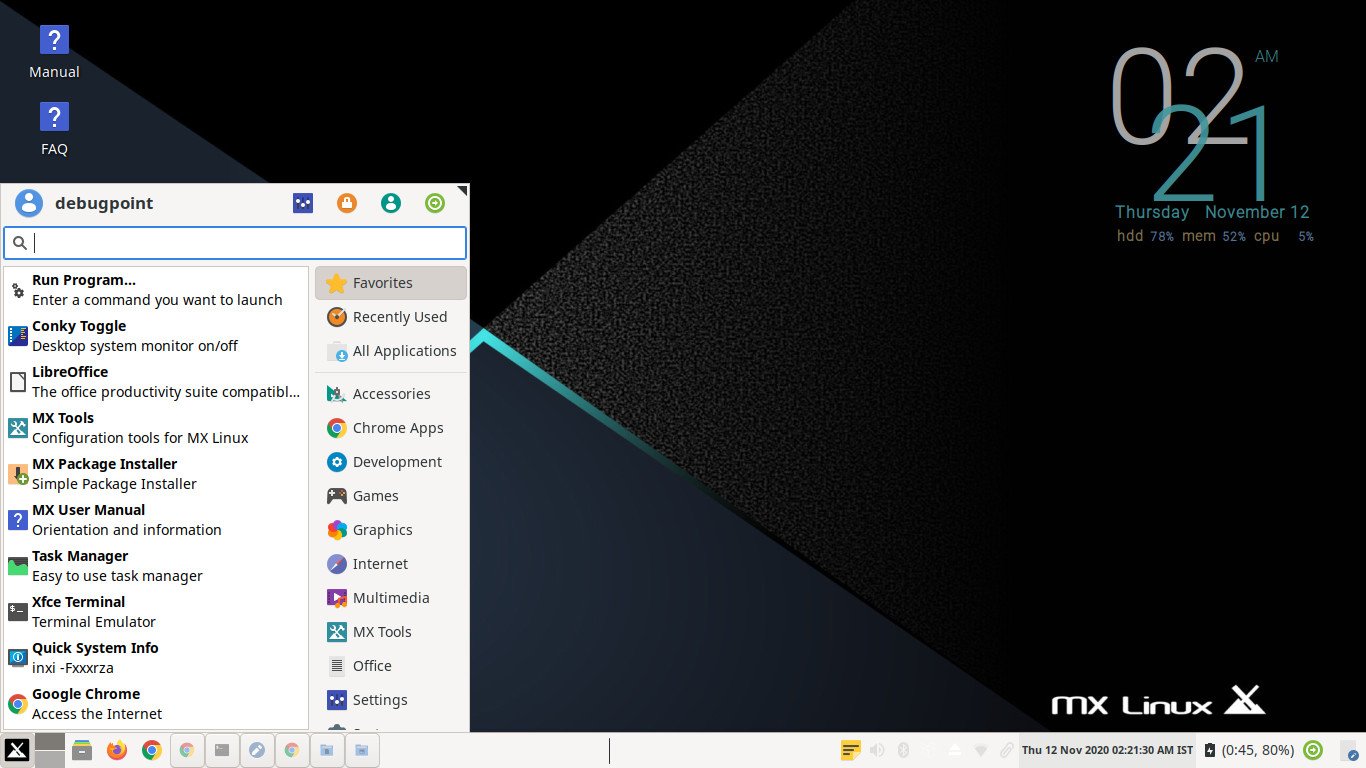Open the paperclip clipboard manager icon

tap(1006, 750)
